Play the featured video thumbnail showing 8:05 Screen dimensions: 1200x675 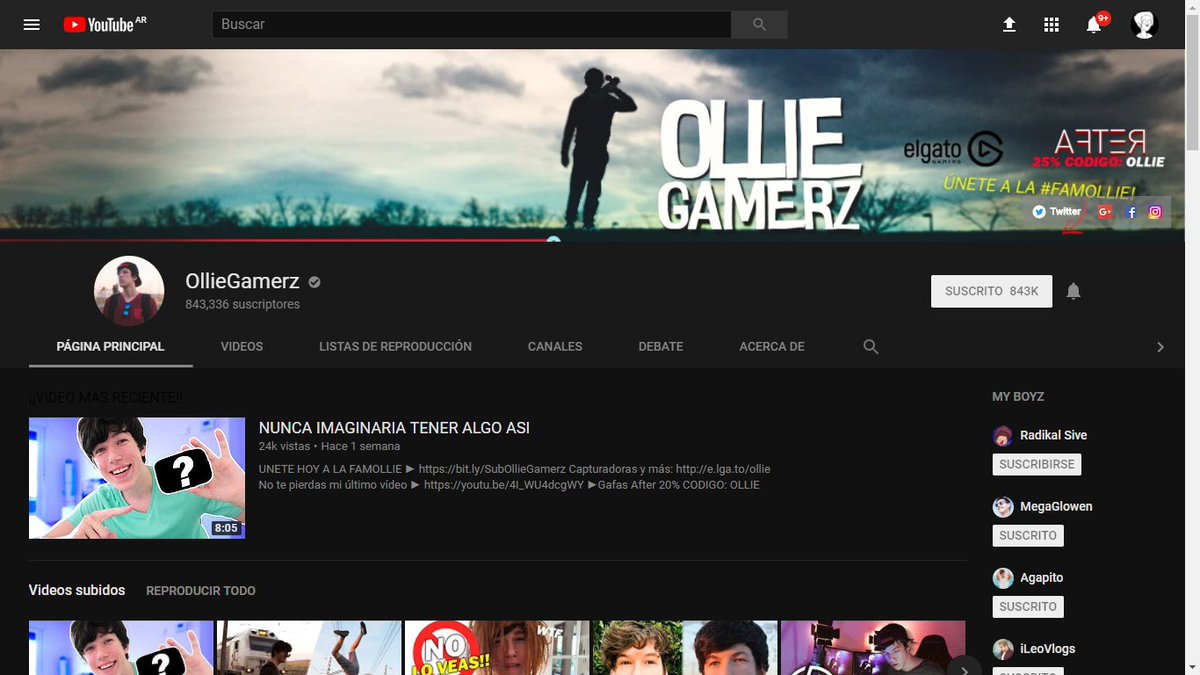click(x=137, y=478)
